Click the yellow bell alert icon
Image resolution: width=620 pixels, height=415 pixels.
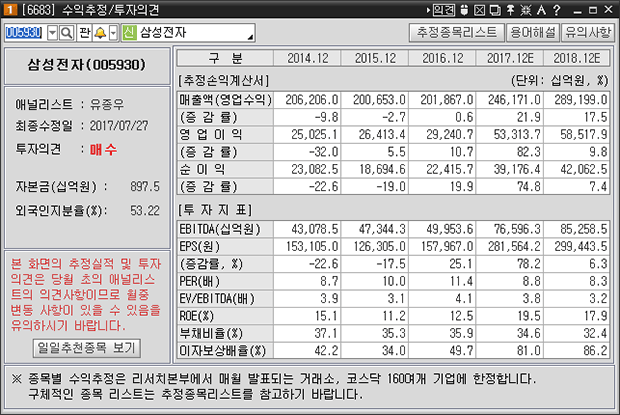tap(100, 33)
